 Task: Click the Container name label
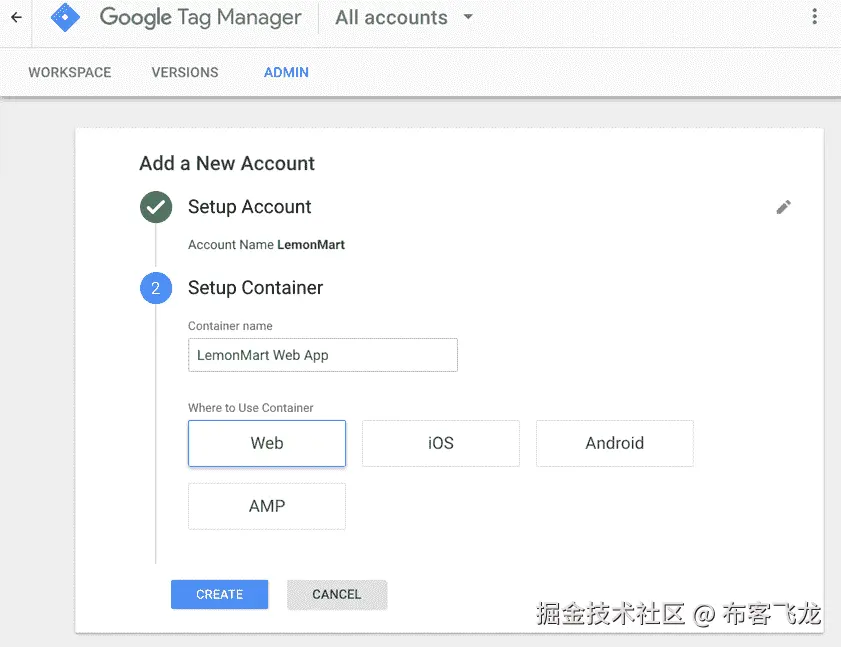click(x=230, y=326)
